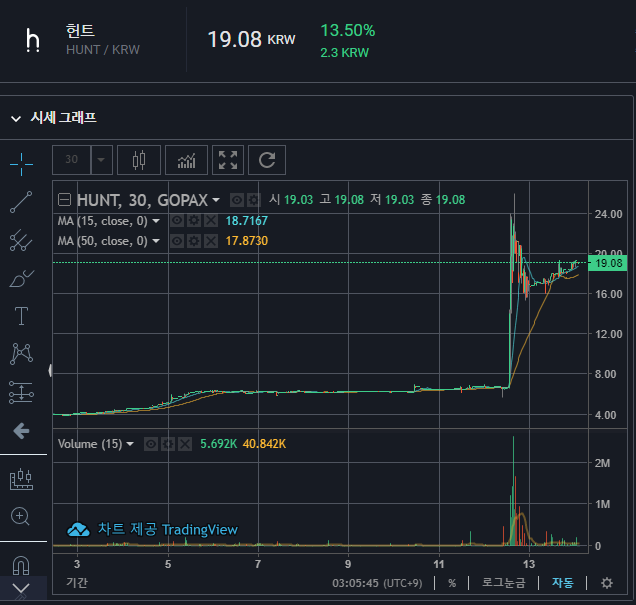Click the back arrow icon in sidebar
The height and width of the screenshot is (605, 636).
(x=21, y=431)
